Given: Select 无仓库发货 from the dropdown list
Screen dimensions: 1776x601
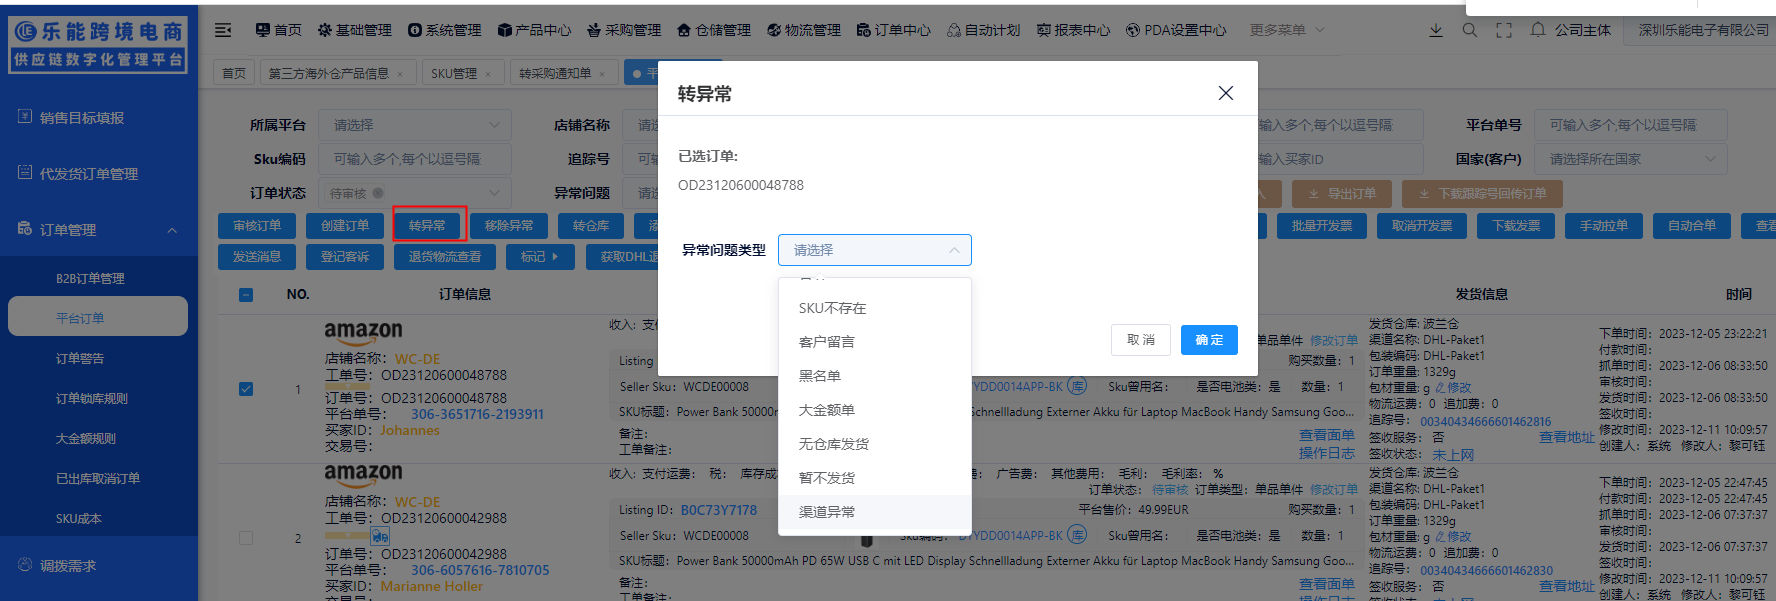Looking at the screenshot, I should pos(874,444).
